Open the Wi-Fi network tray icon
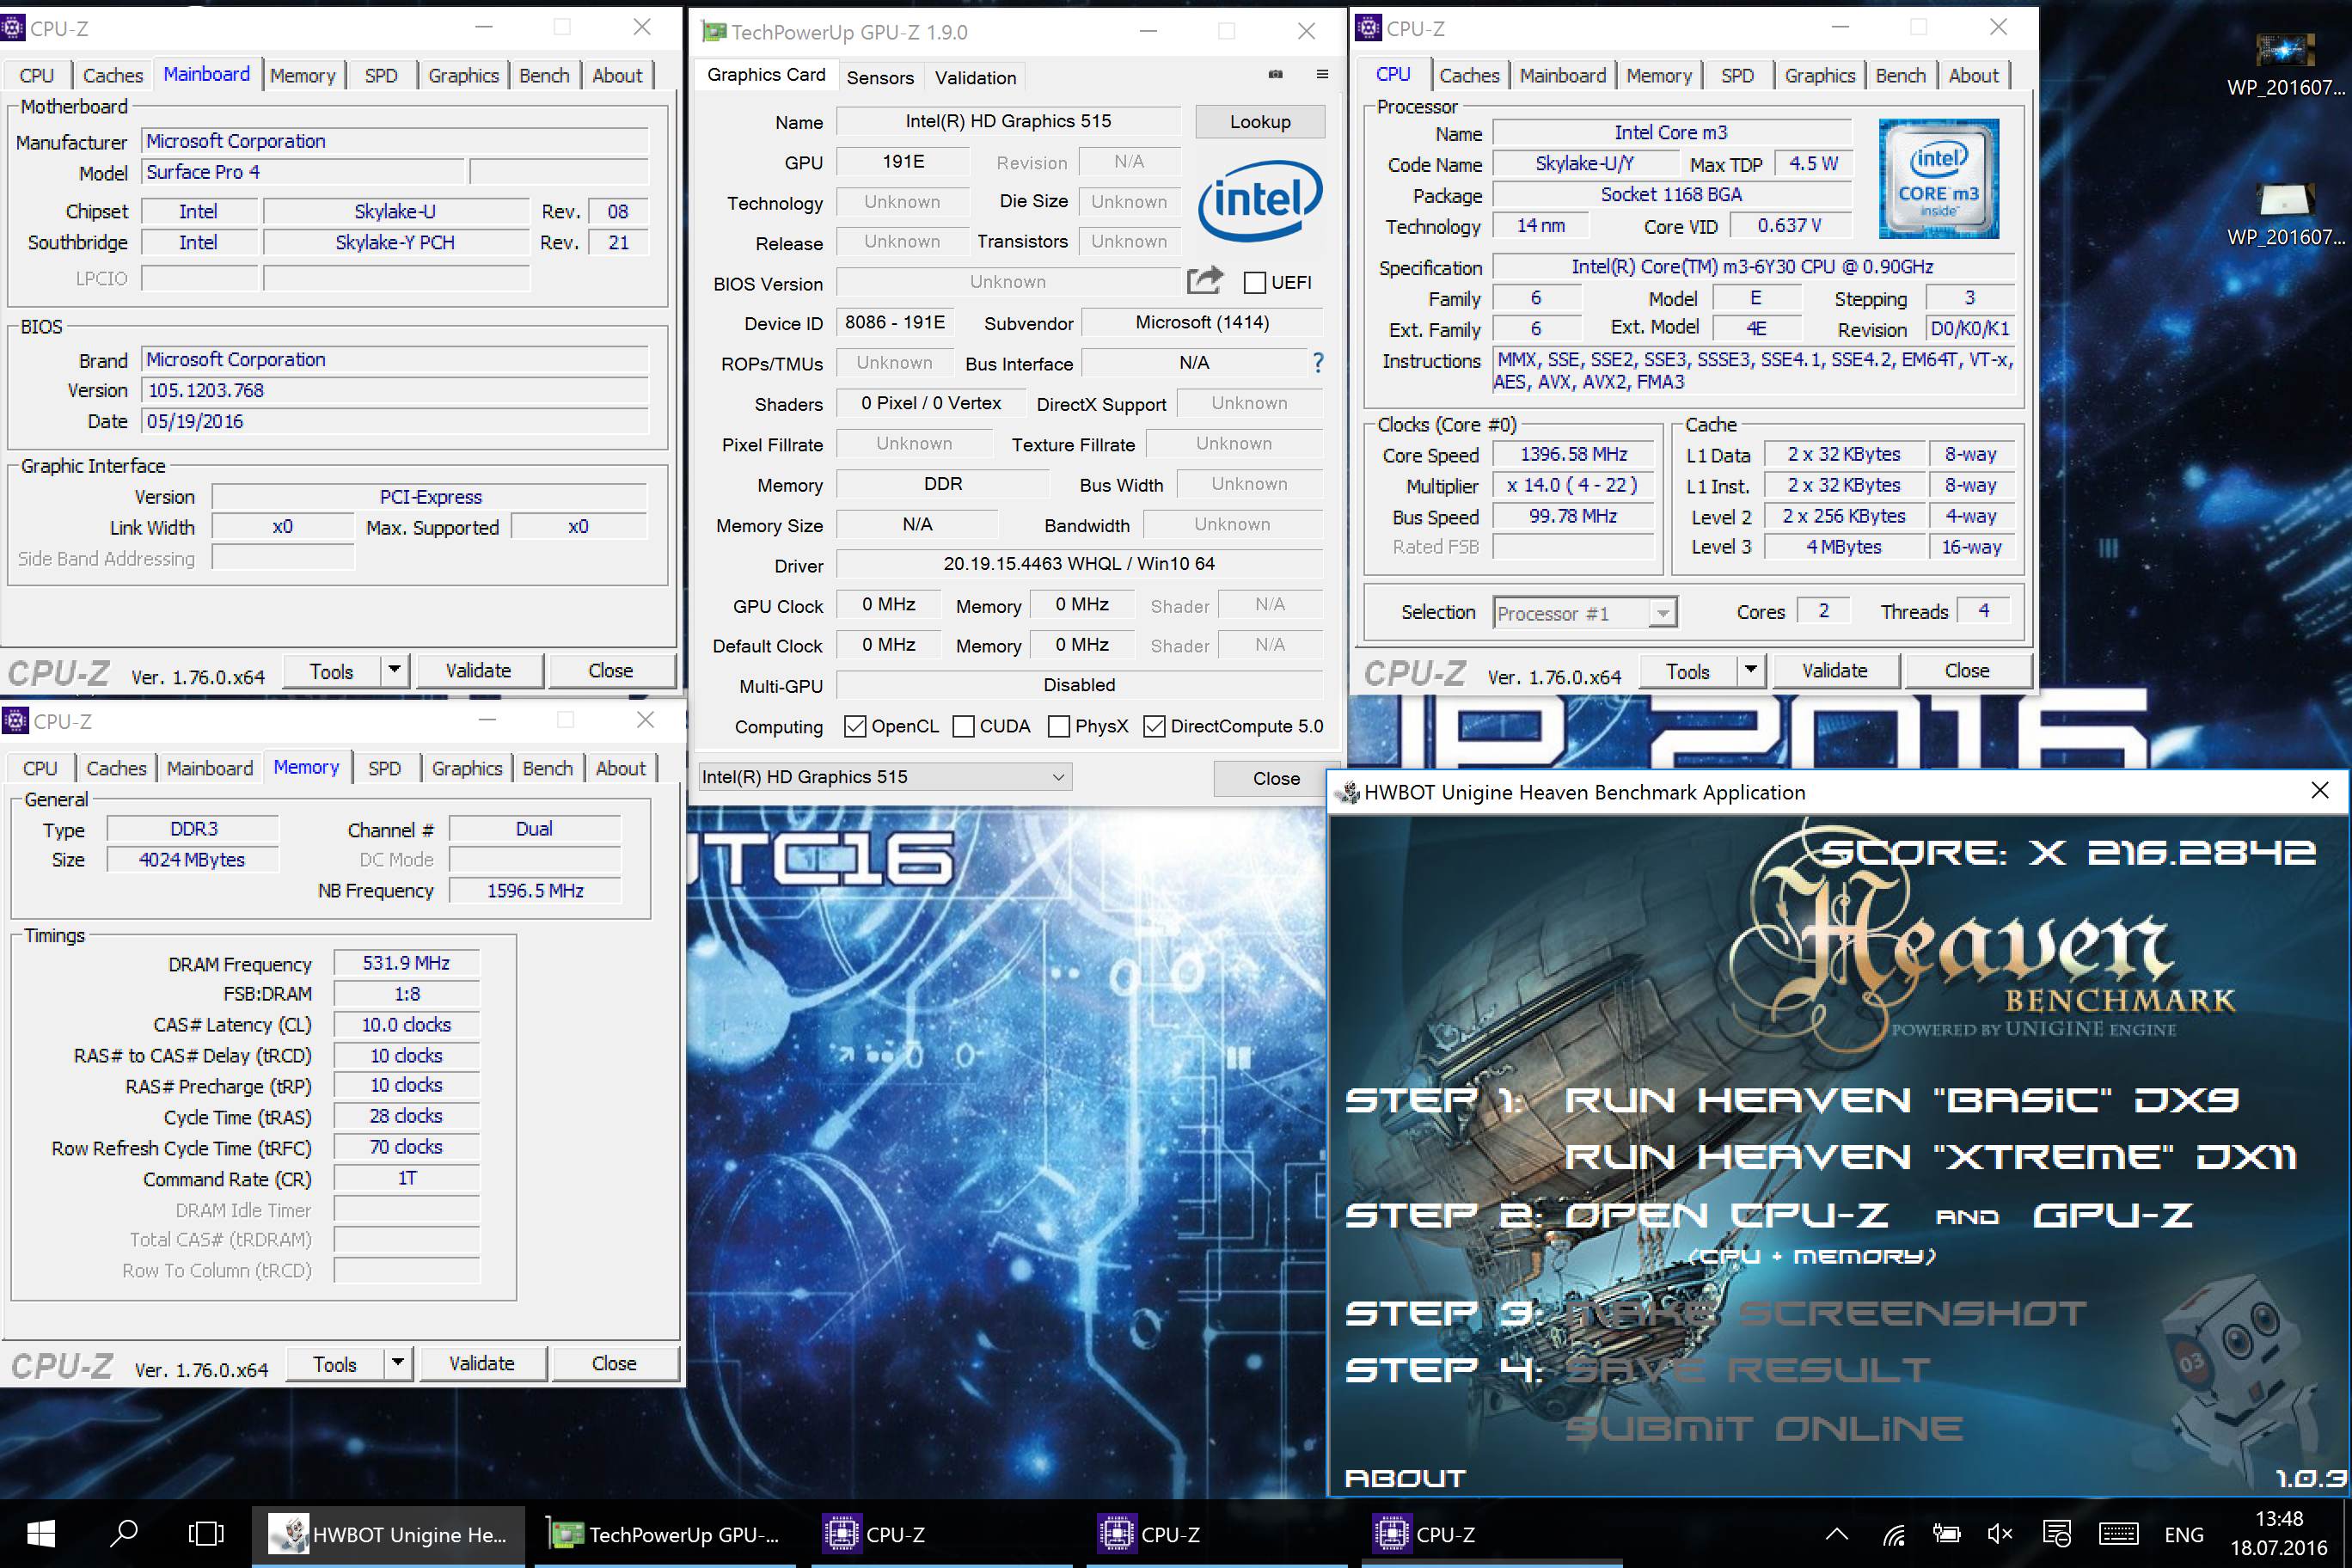The width and height of the screenshot is (2352, 1568). [x=1893, y=1534]
